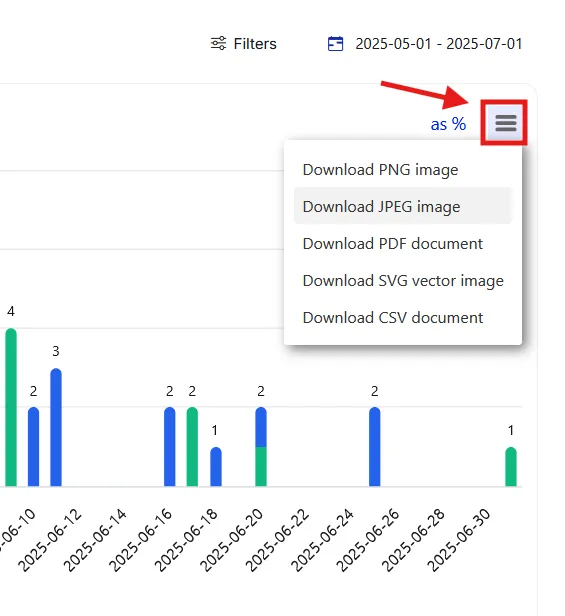Choose Download PNG image
This screenshot has width=565, height=616.
[x=403, y=170]
